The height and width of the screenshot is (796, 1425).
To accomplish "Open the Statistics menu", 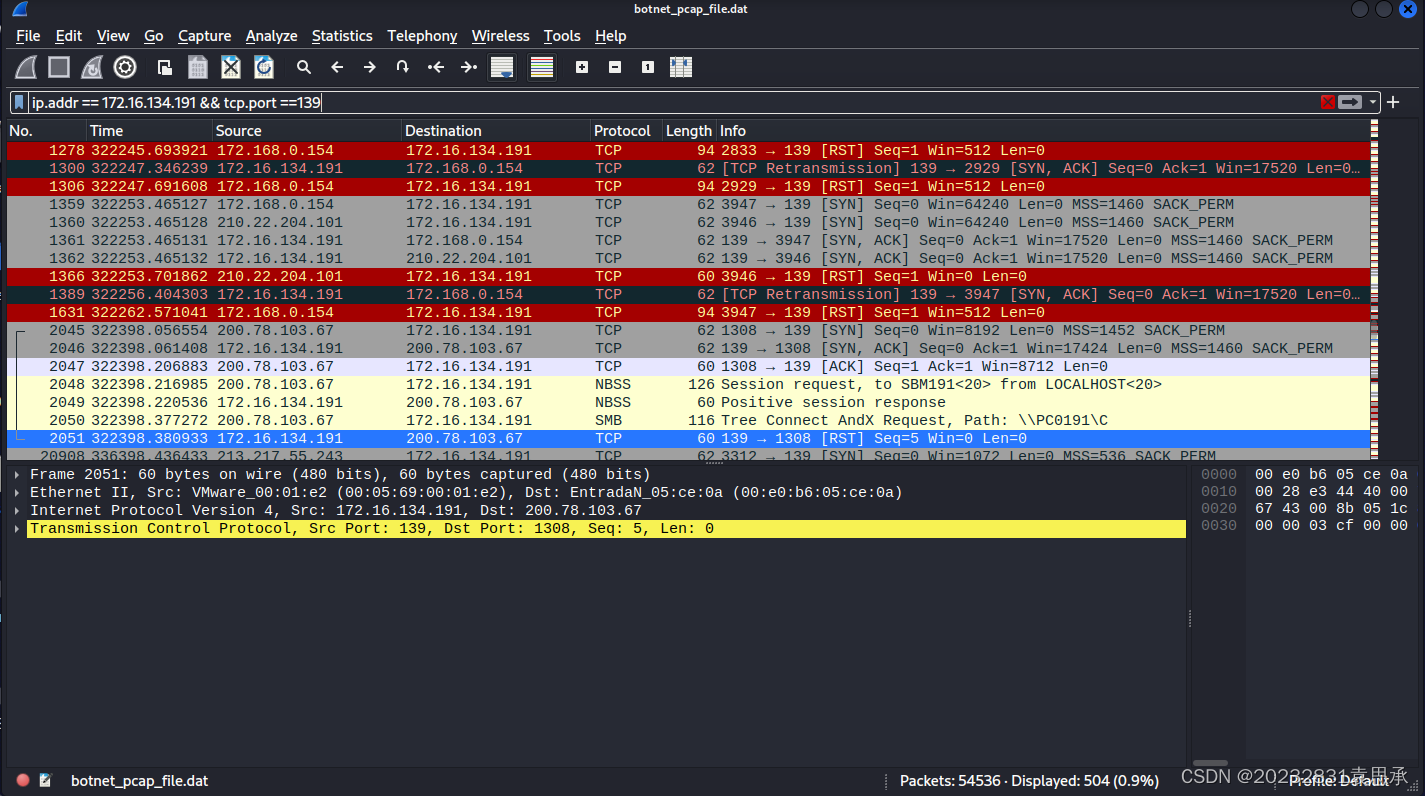I will (342, 36).
